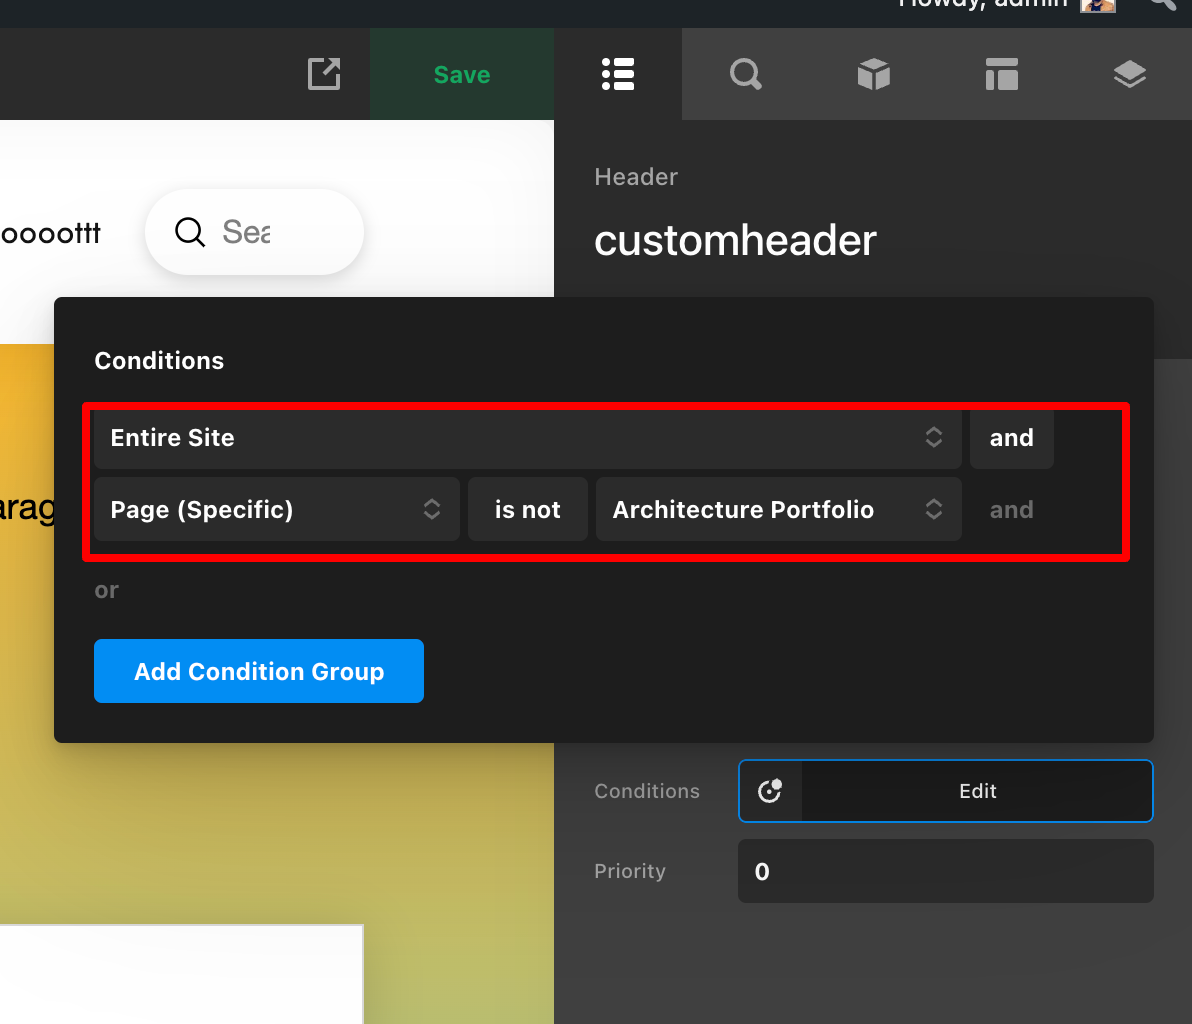1192x1024 pixels.
Task: Click the green Save button
Action: (x=461, y=74)
